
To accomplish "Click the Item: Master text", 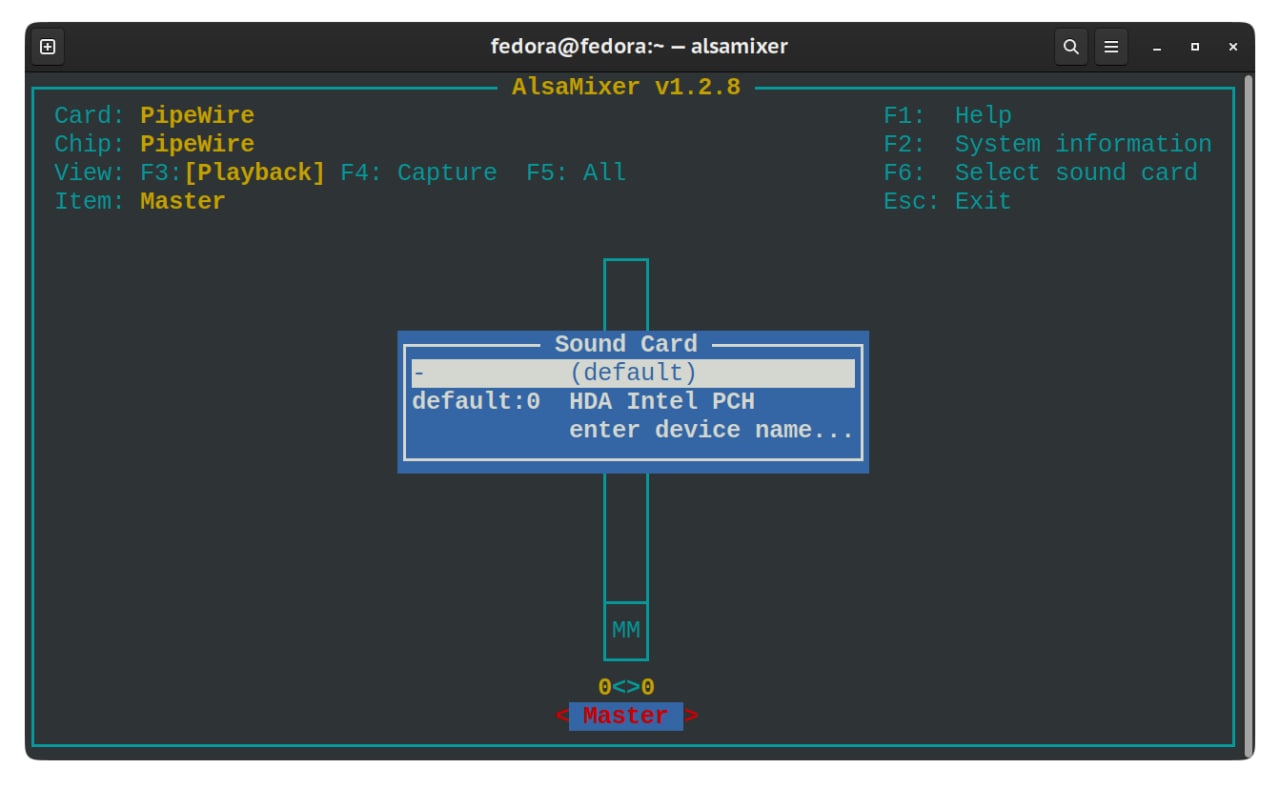I will tap(140, 201).
